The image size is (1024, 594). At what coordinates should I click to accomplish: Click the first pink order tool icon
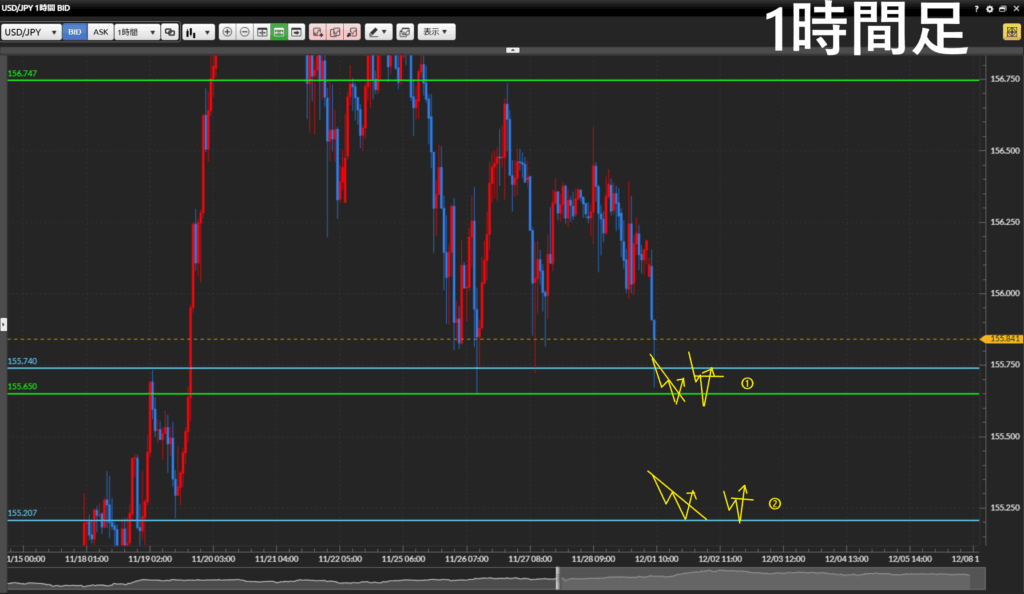pyautogui.click(x=317, y=32)
